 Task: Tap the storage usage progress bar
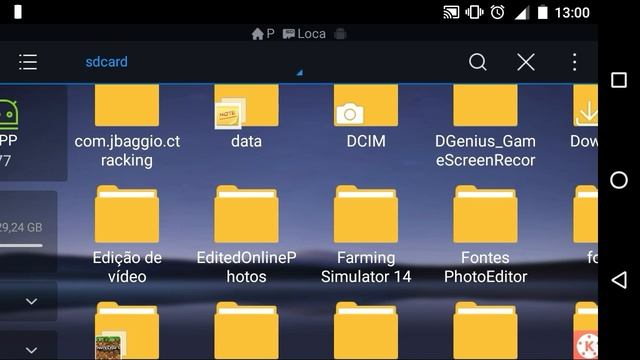[21, 245]
